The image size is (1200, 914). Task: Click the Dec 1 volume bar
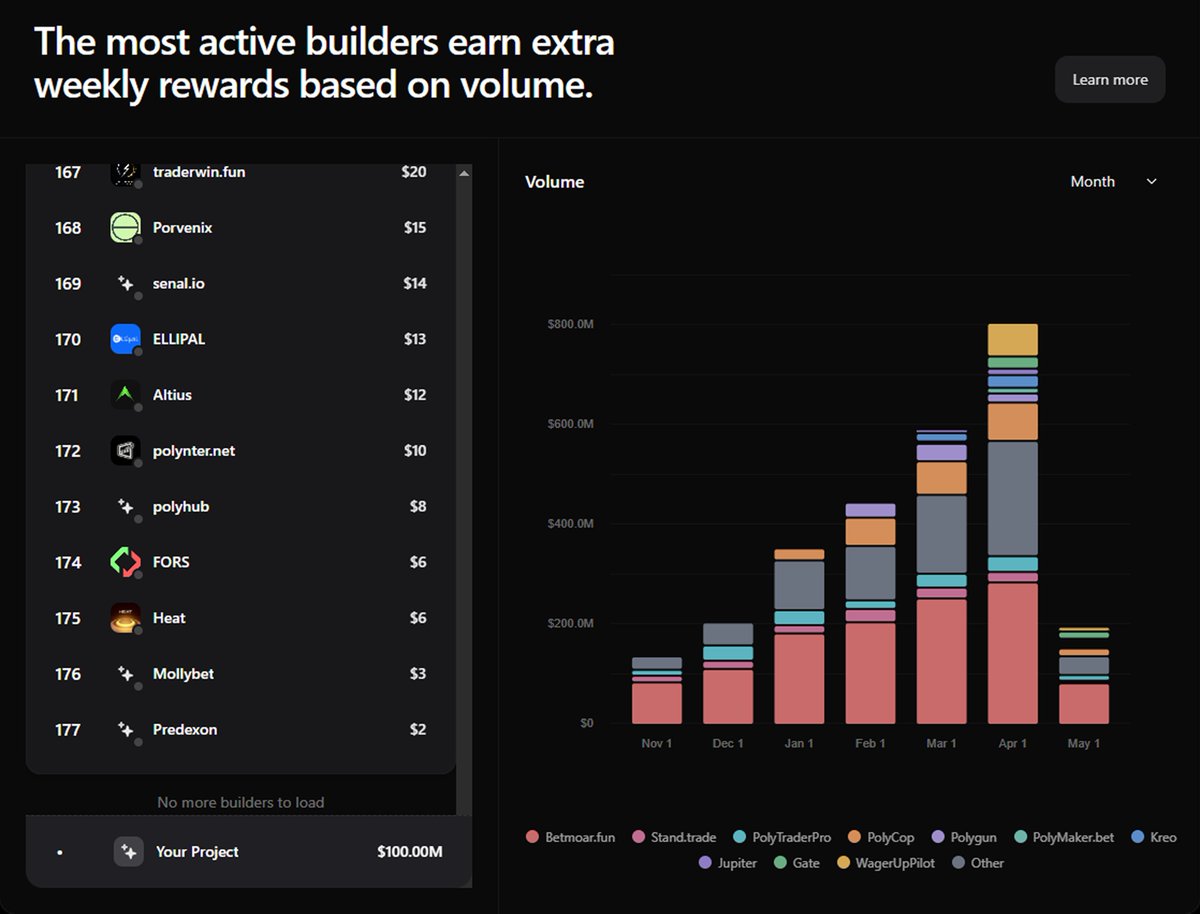coord(728,673)
